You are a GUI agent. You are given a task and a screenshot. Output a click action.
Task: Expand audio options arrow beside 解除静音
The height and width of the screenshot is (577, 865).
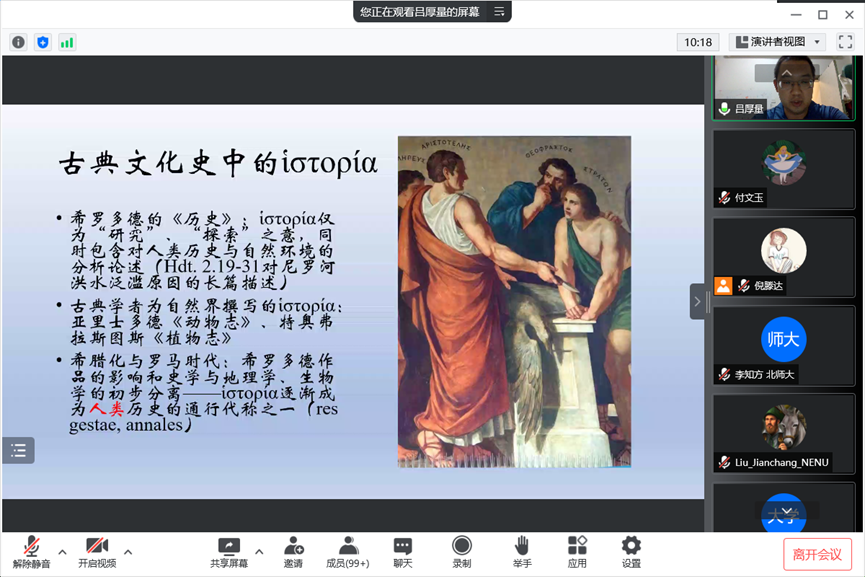(x=62, y=551)
